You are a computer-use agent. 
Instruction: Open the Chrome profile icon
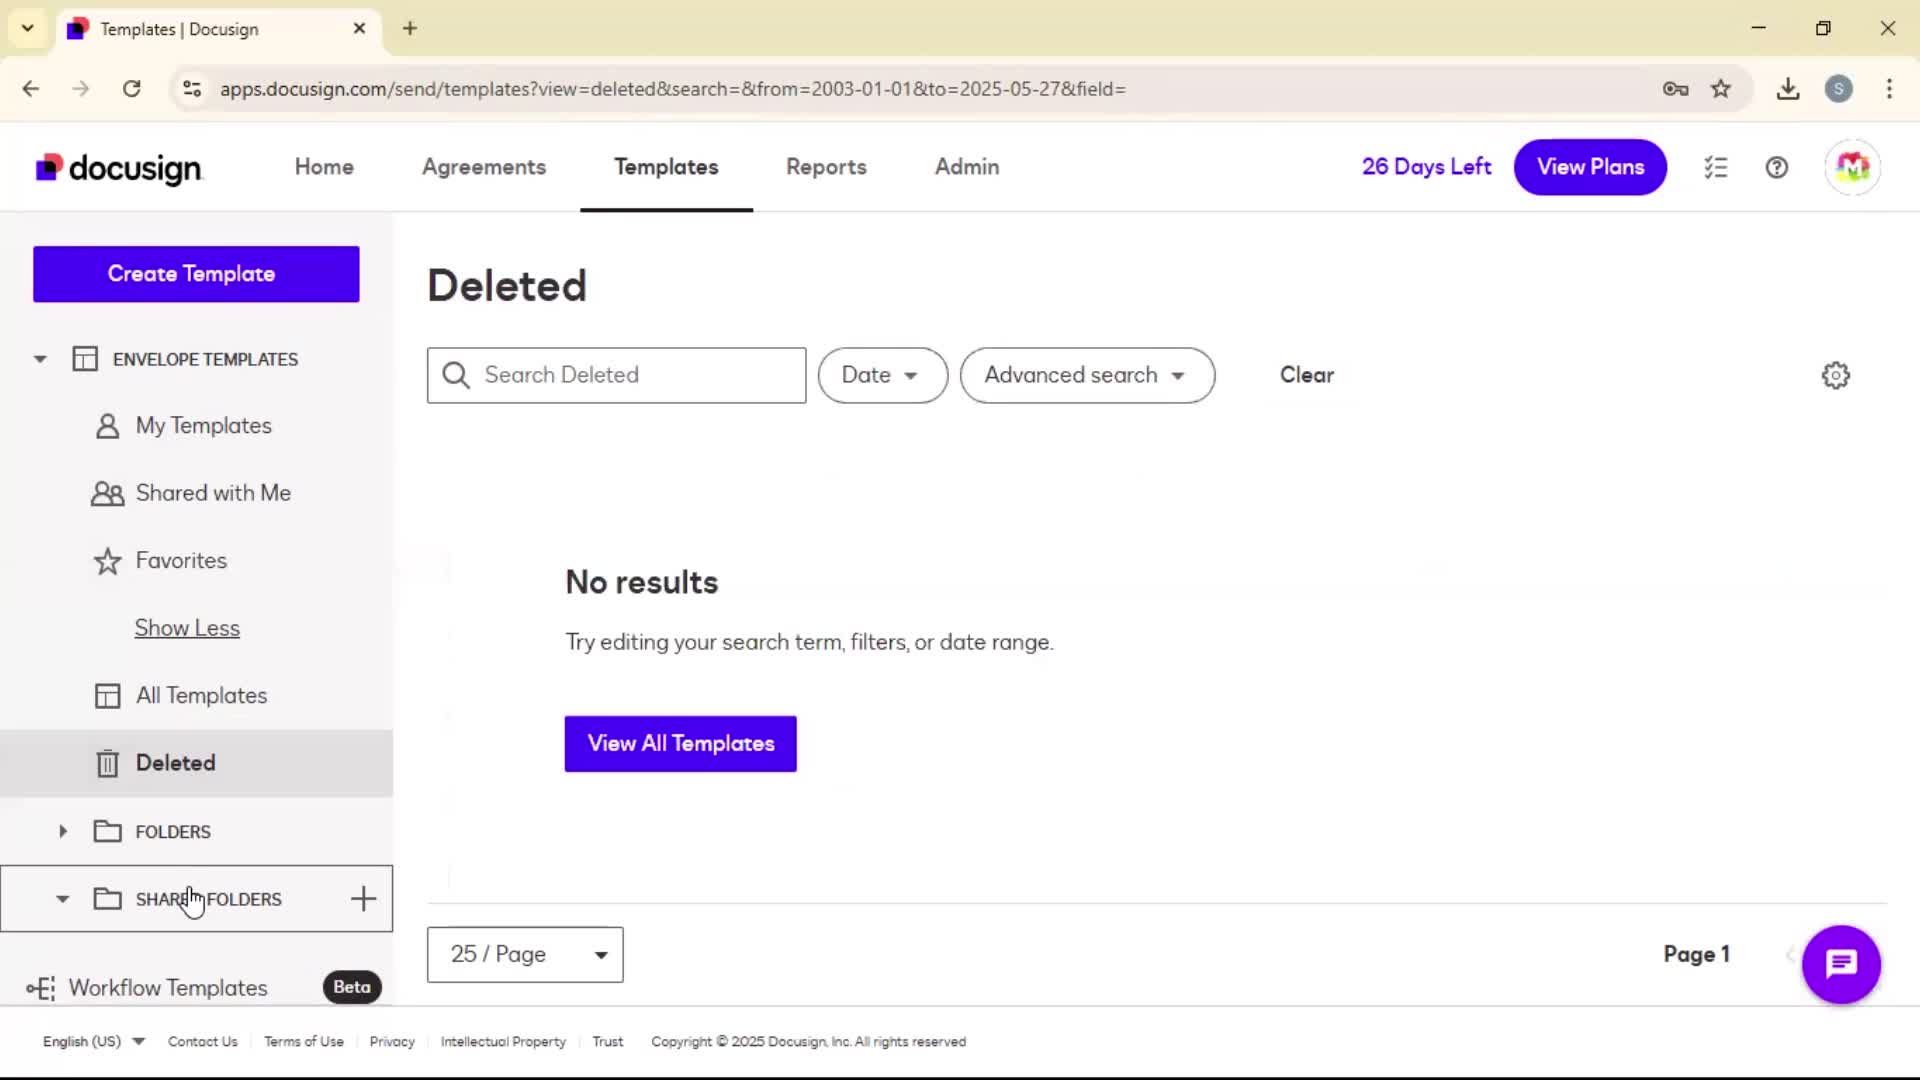pyautogui.click(x=1839, y=89)
